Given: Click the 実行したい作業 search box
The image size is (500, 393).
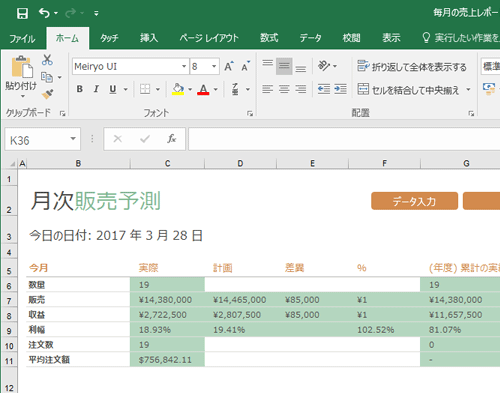Looking at the screenshot, I should [x=460, y=38].
